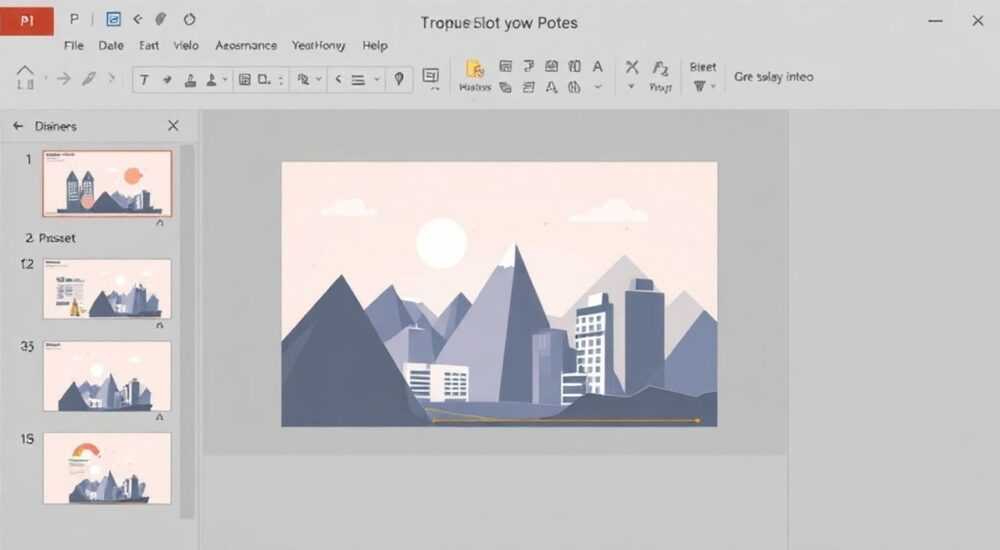Open the Date menu
Viewport: 1000px width, 550px height.
click(111, 45)
